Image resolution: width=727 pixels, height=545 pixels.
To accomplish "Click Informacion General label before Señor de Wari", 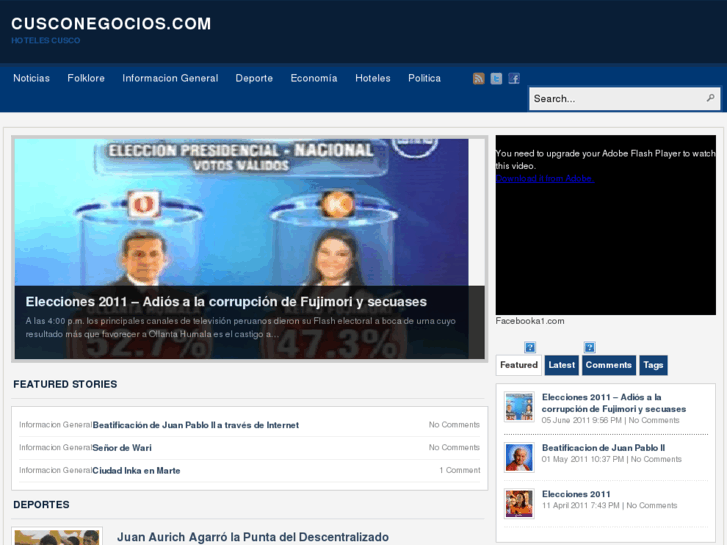I will 56,447.
